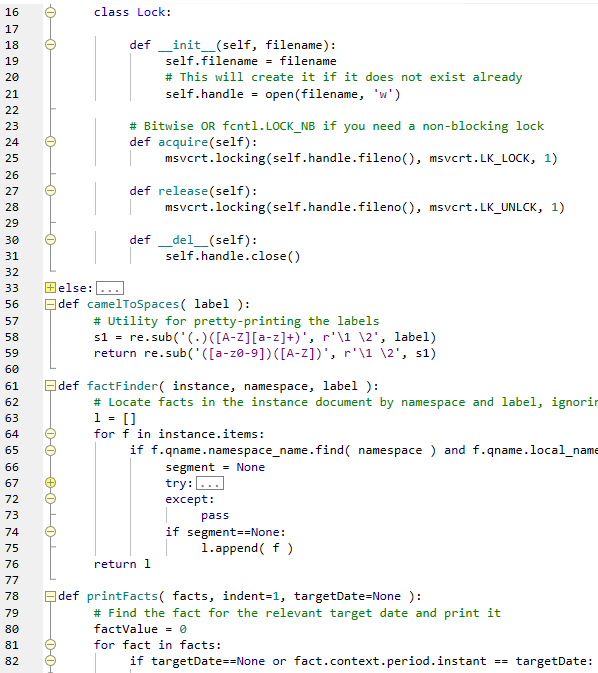The height and width of the screenshot is (673, 598).
Task: Collapse the 'if f.qname.namespace_name' block
Action: point(51,450)
